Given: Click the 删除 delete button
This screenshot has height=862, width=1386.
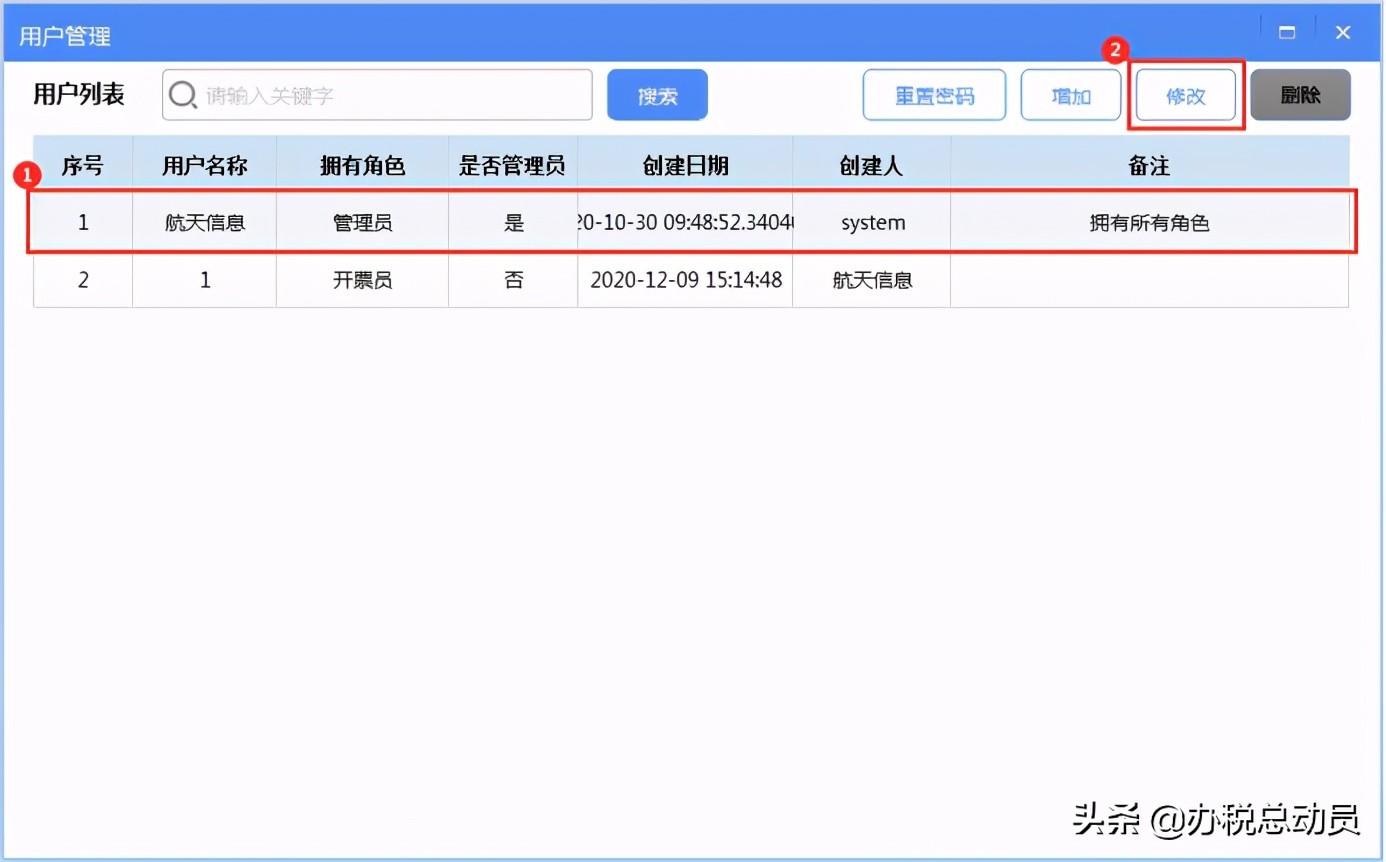Looking at the screenshot, I should (1300, 94).
